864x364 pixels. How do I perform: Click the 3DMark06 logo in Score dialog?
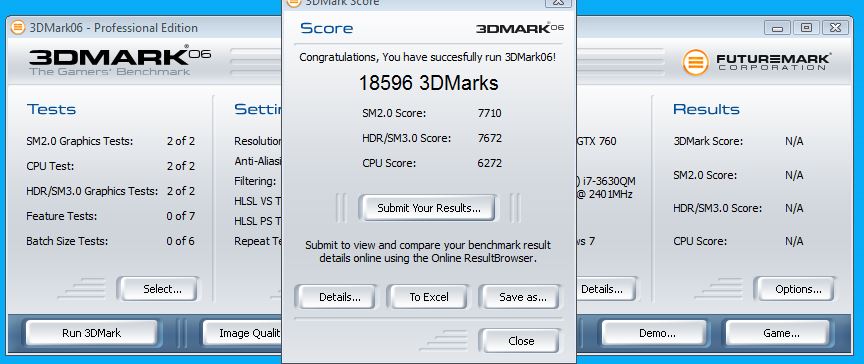coord(520,28)
